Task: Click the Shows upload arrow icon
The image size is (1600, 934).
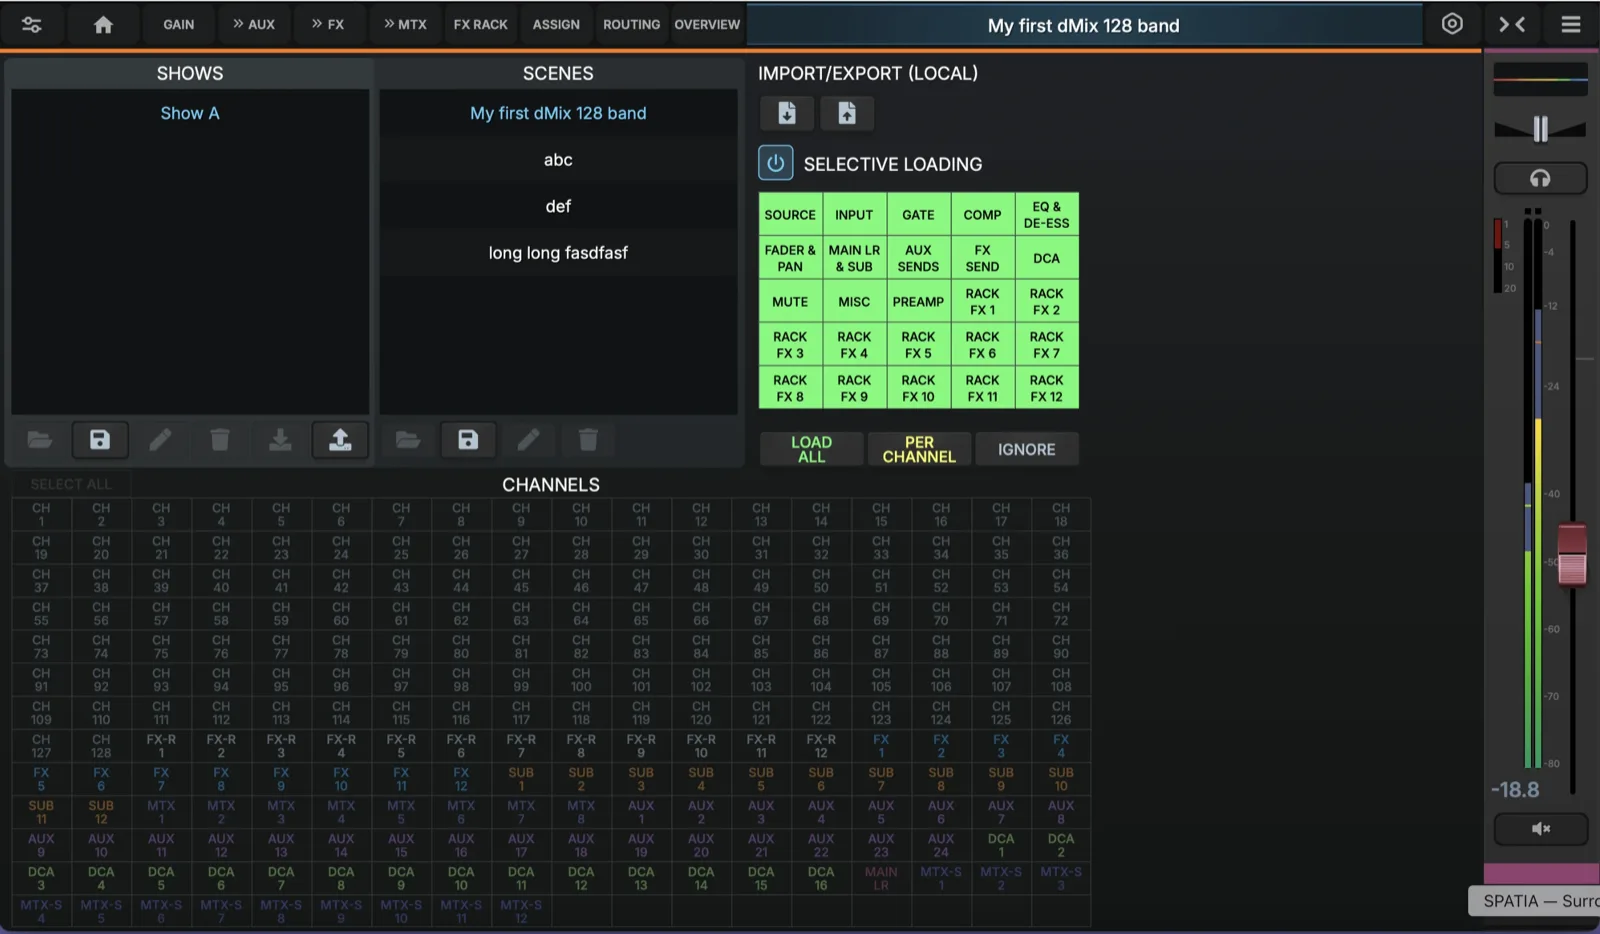Action: 340,440
